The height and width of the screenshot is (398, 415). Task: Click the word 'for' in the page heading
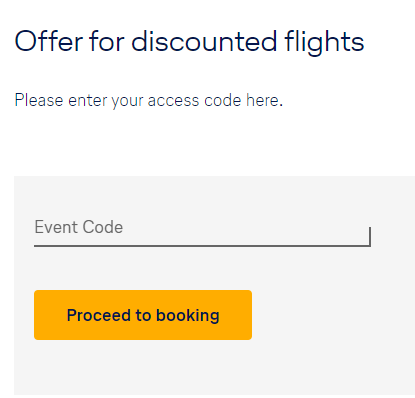coord(107,41)
